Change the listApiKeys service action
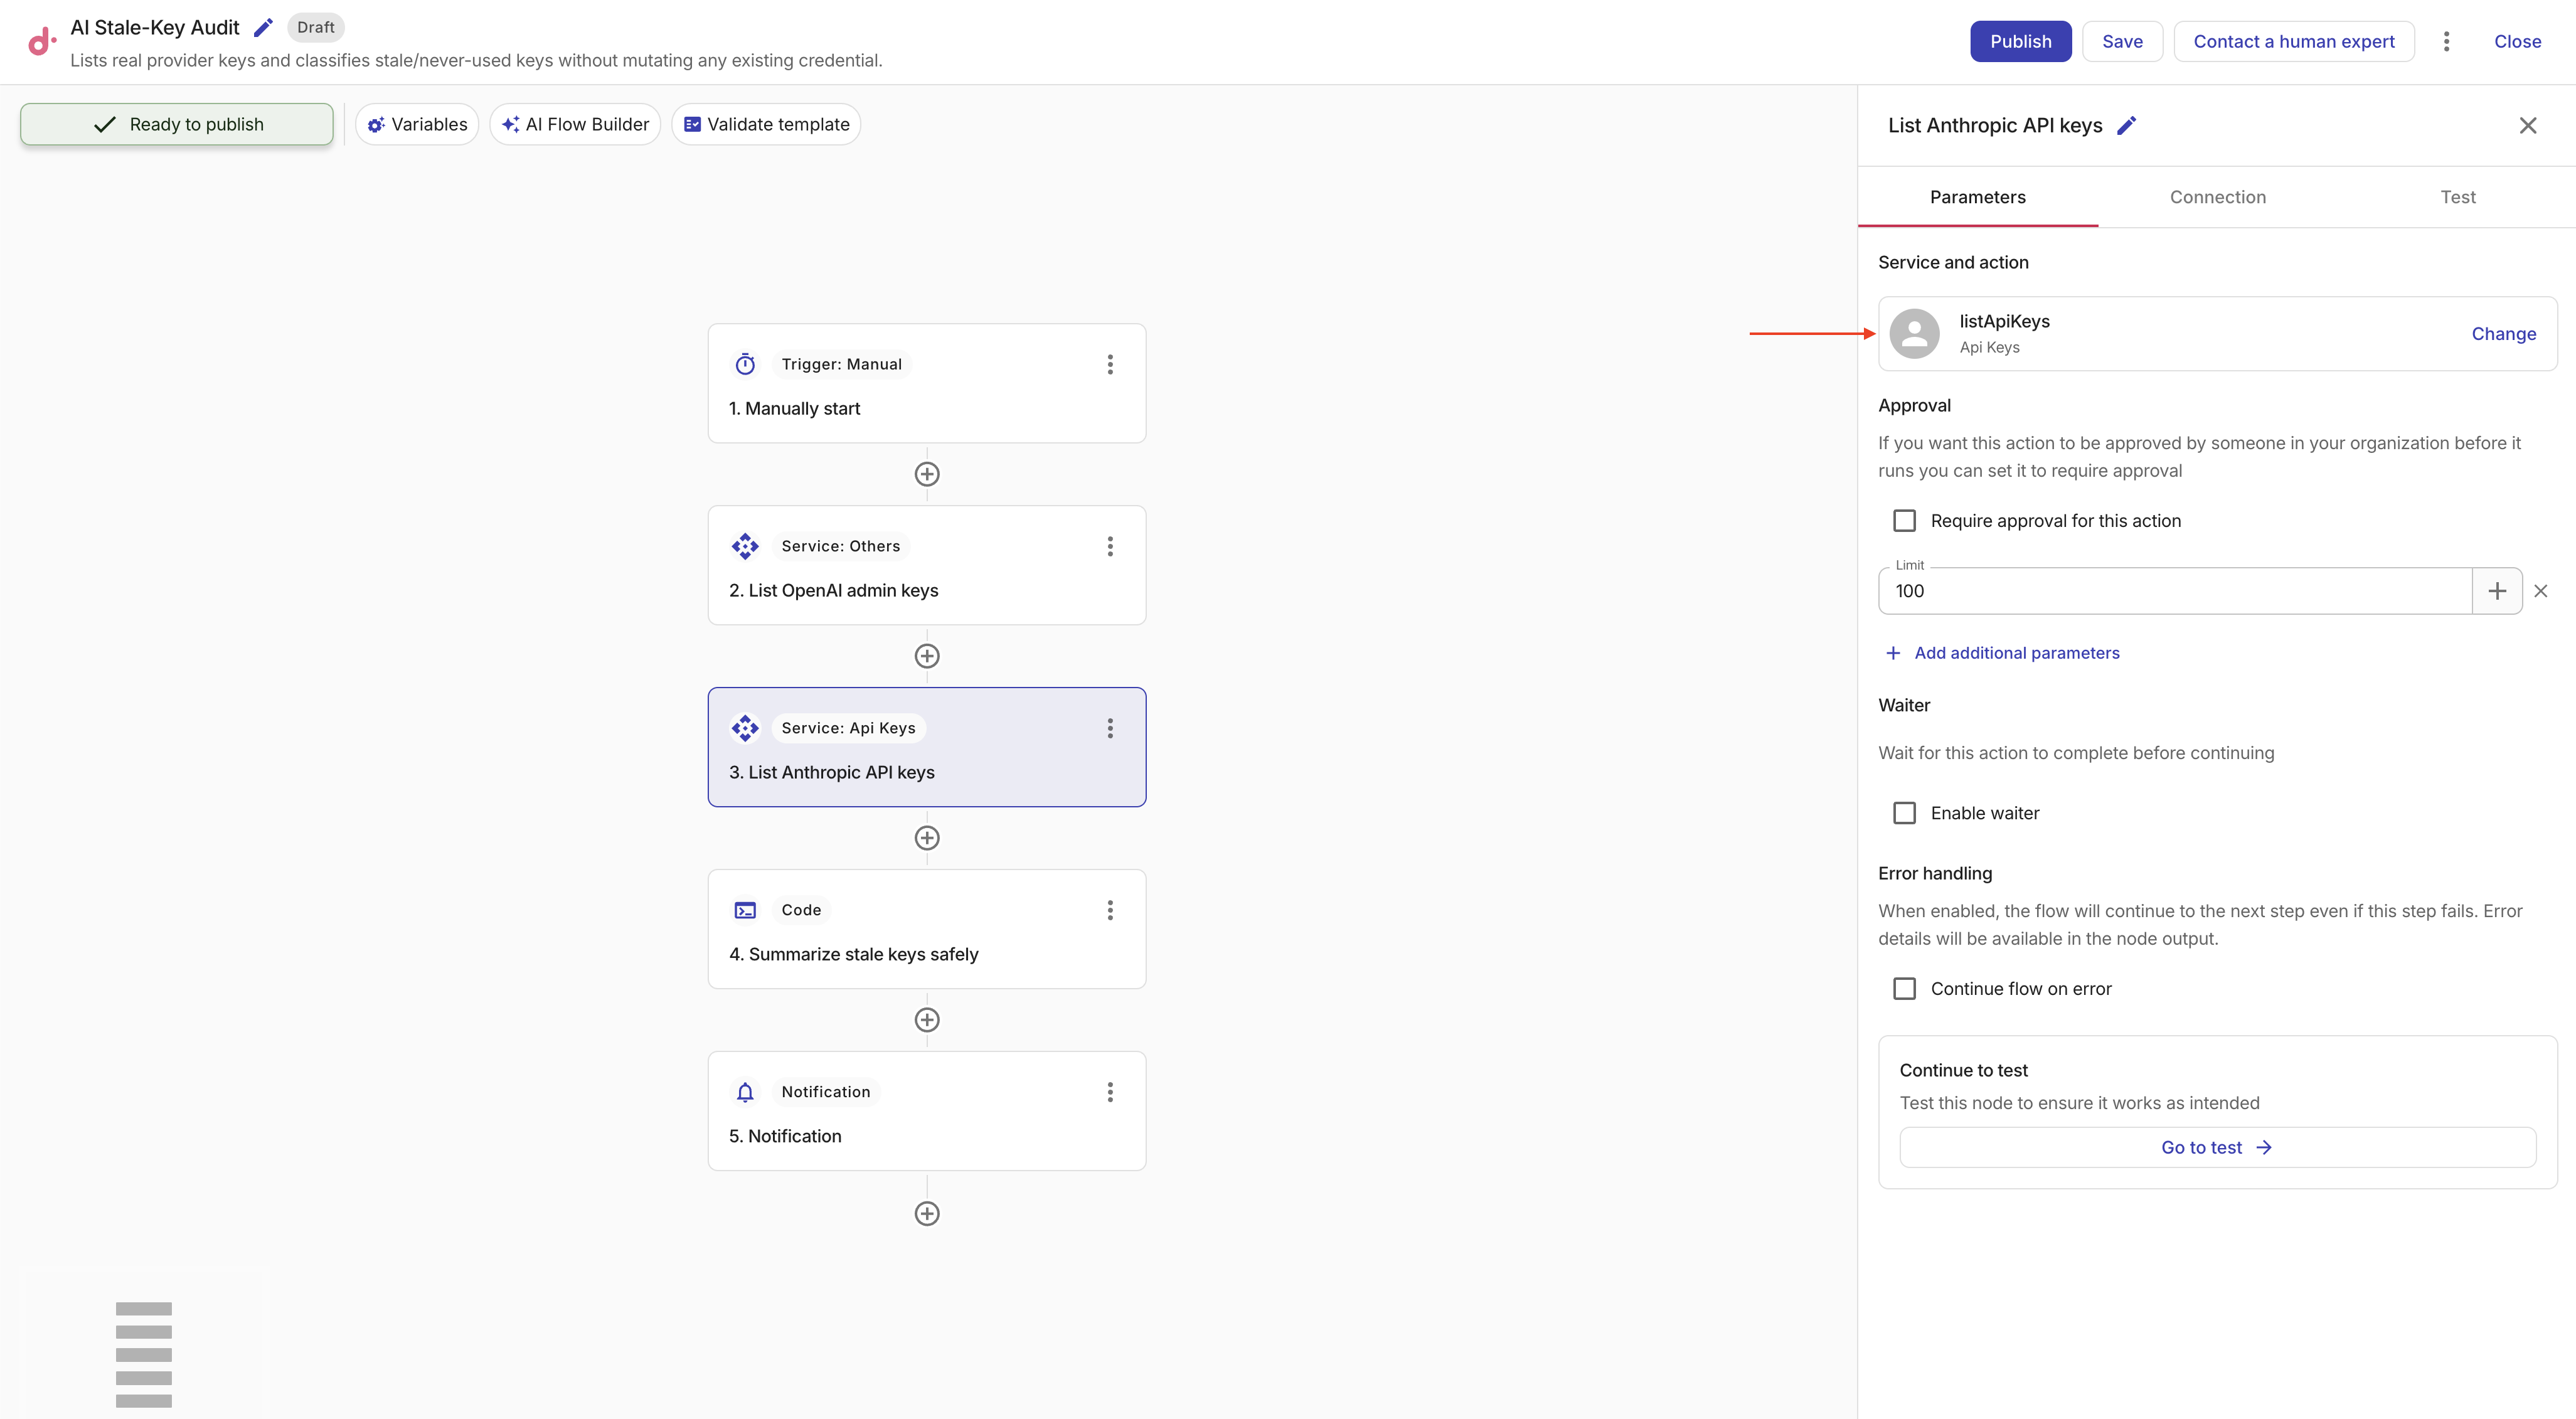This screenshot has height=1419, width=2576. coord(2504,334)
